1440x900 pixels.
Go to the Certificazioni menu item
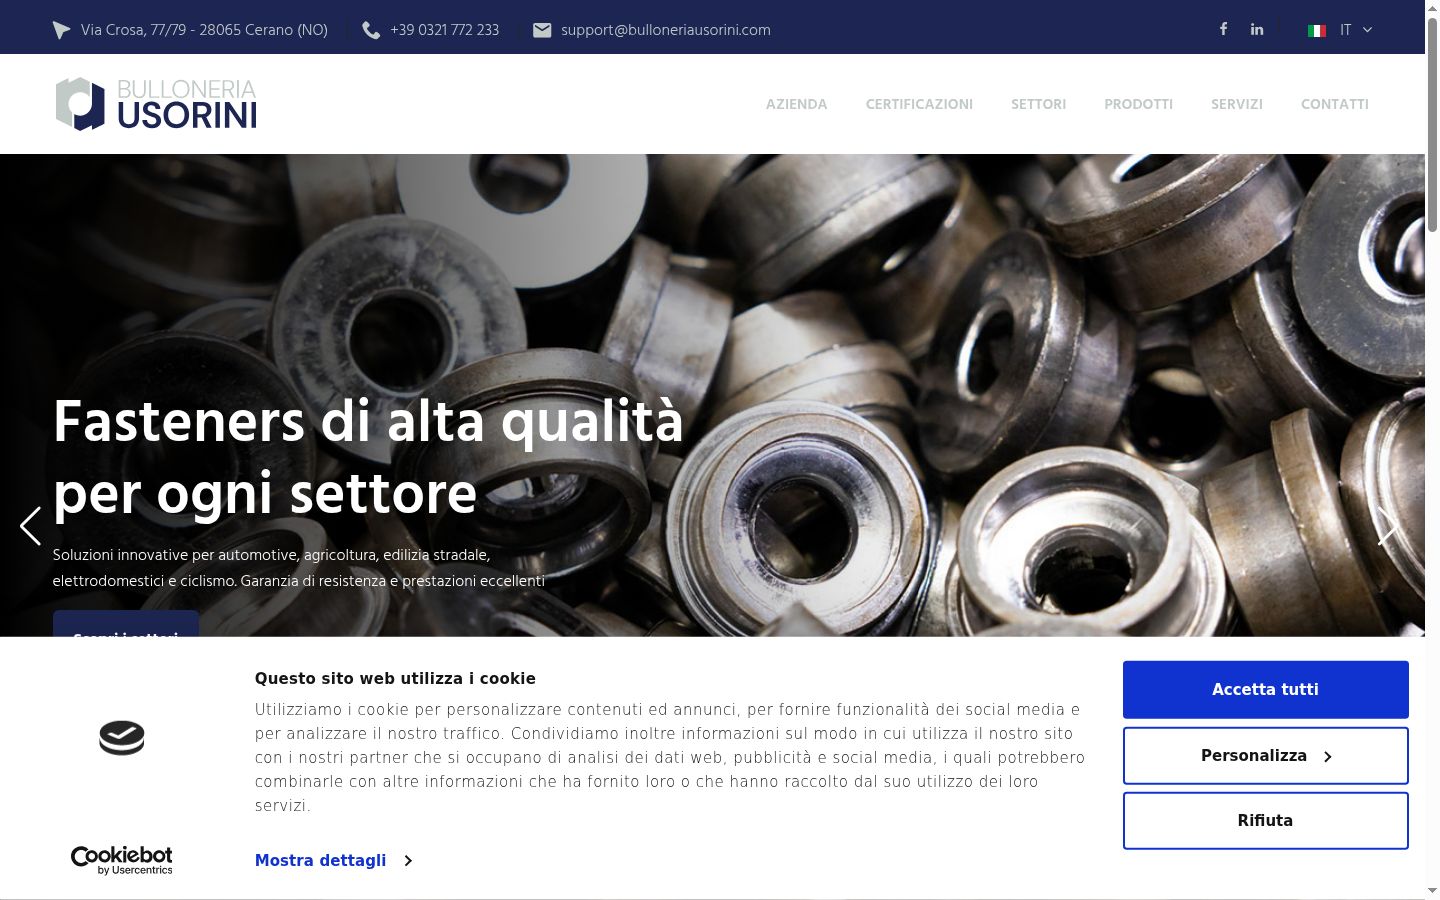pos(919,104)
